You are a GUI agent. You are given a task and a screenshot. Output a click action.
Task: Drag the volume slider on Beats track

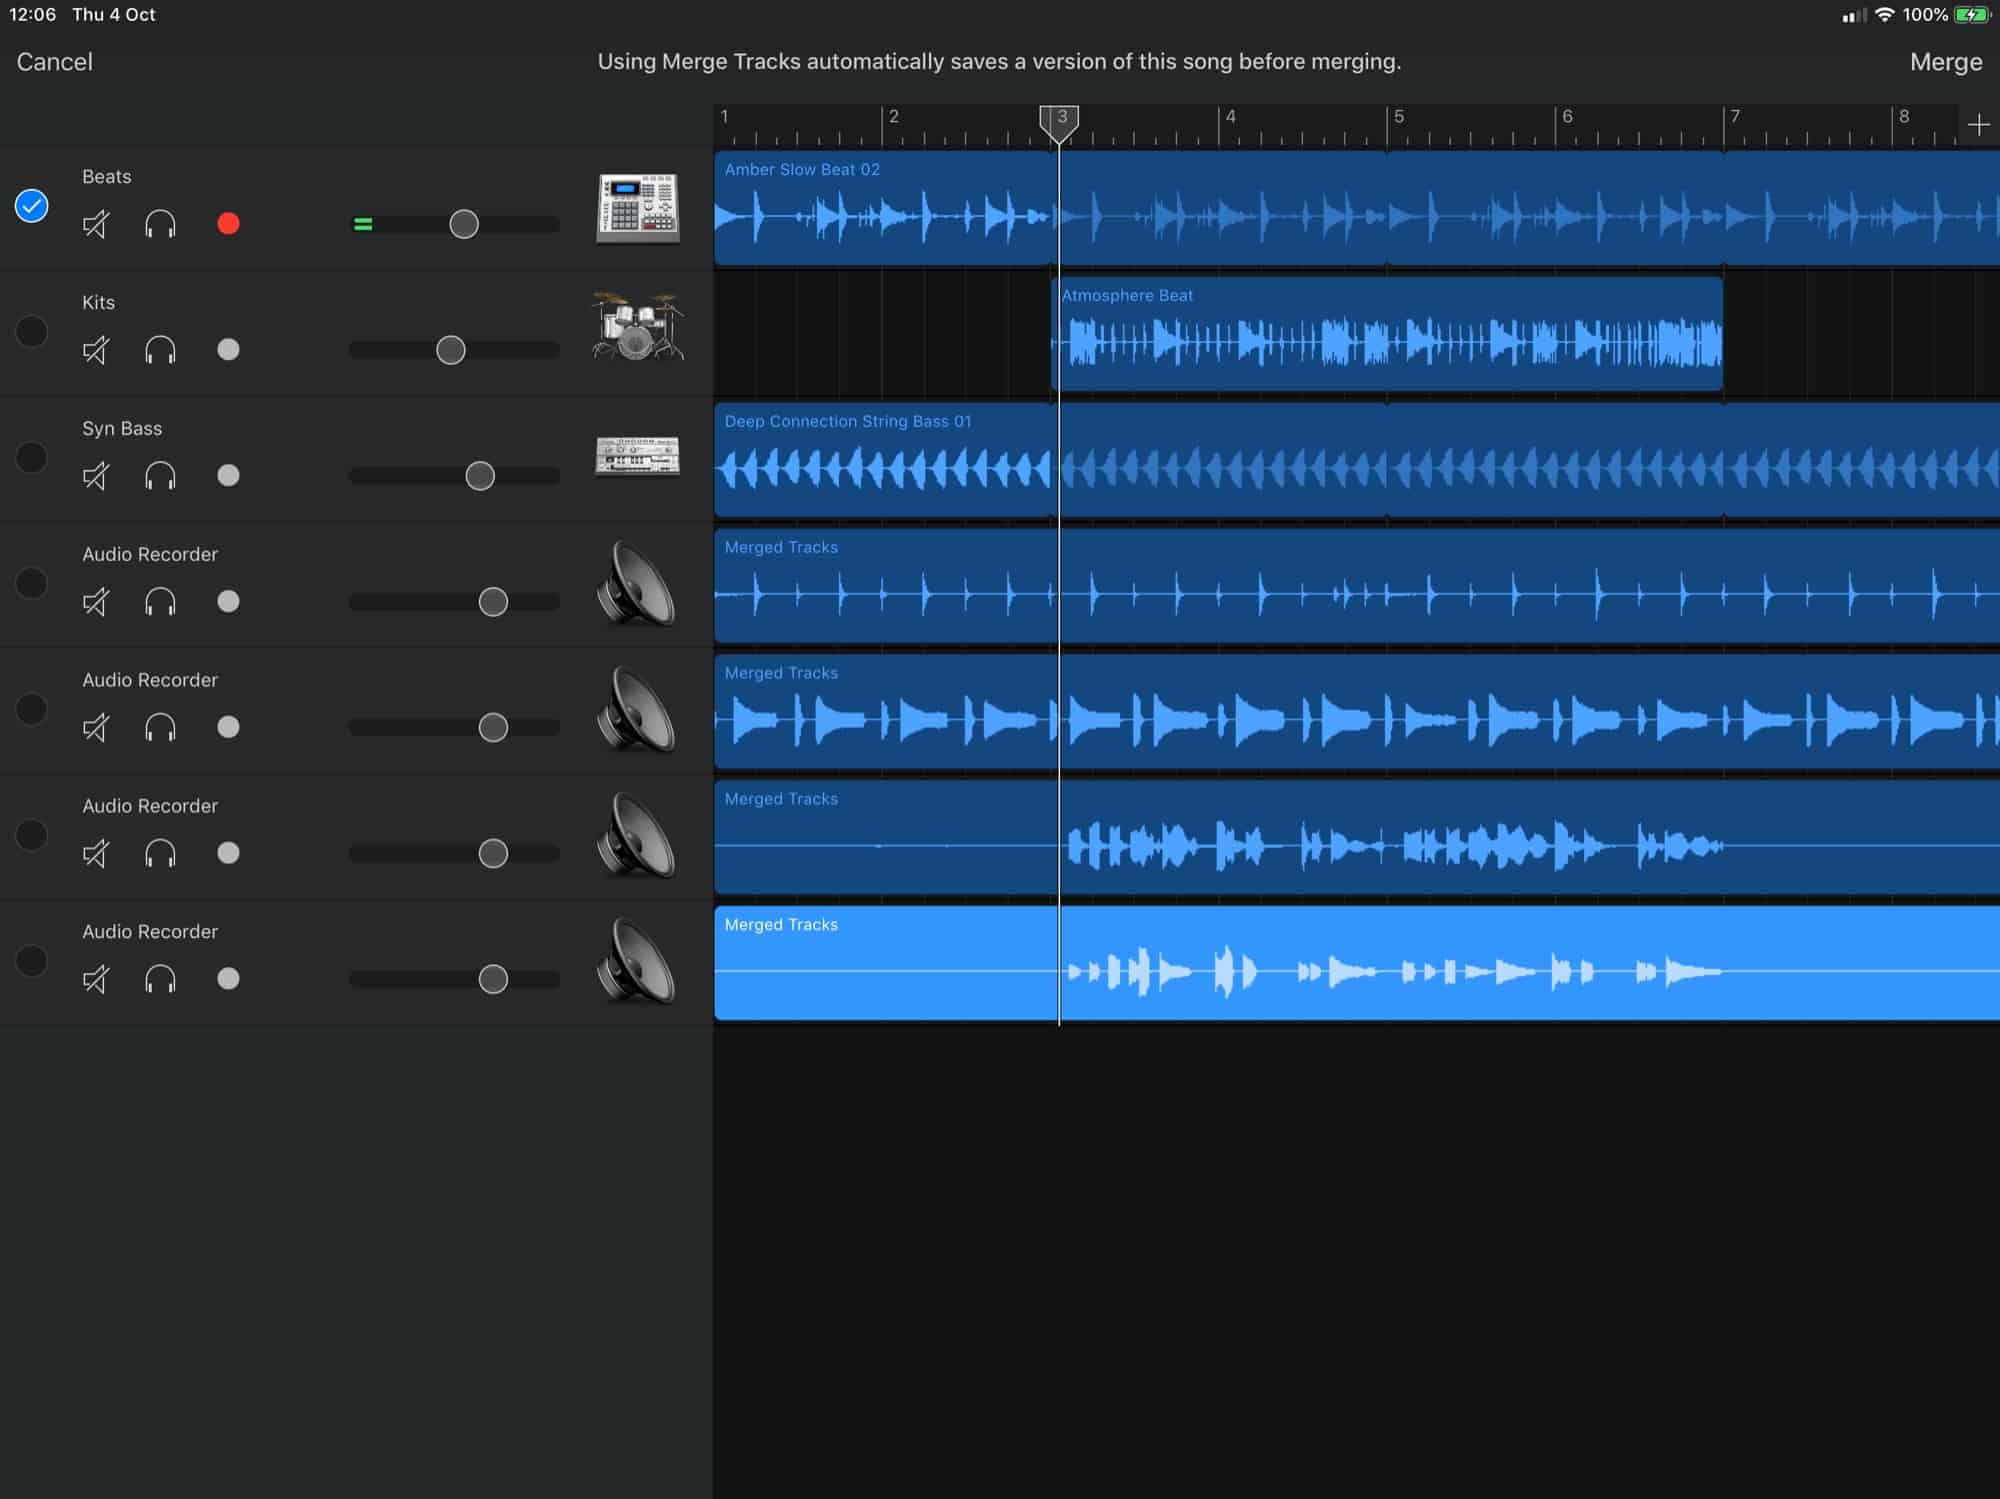coord(465,224)
